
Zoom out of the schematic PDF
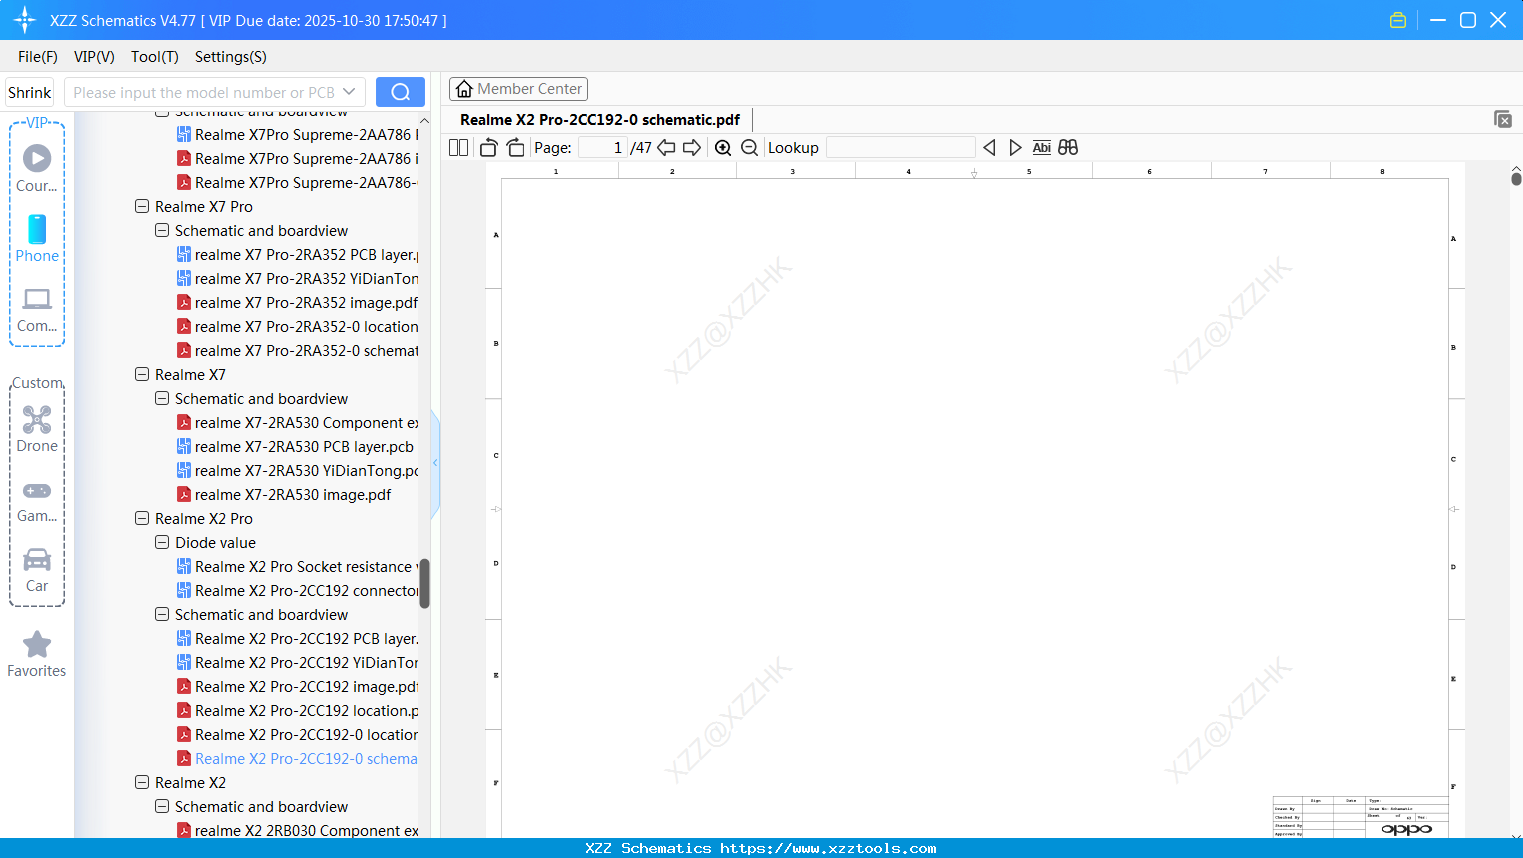tap(749, 148)
